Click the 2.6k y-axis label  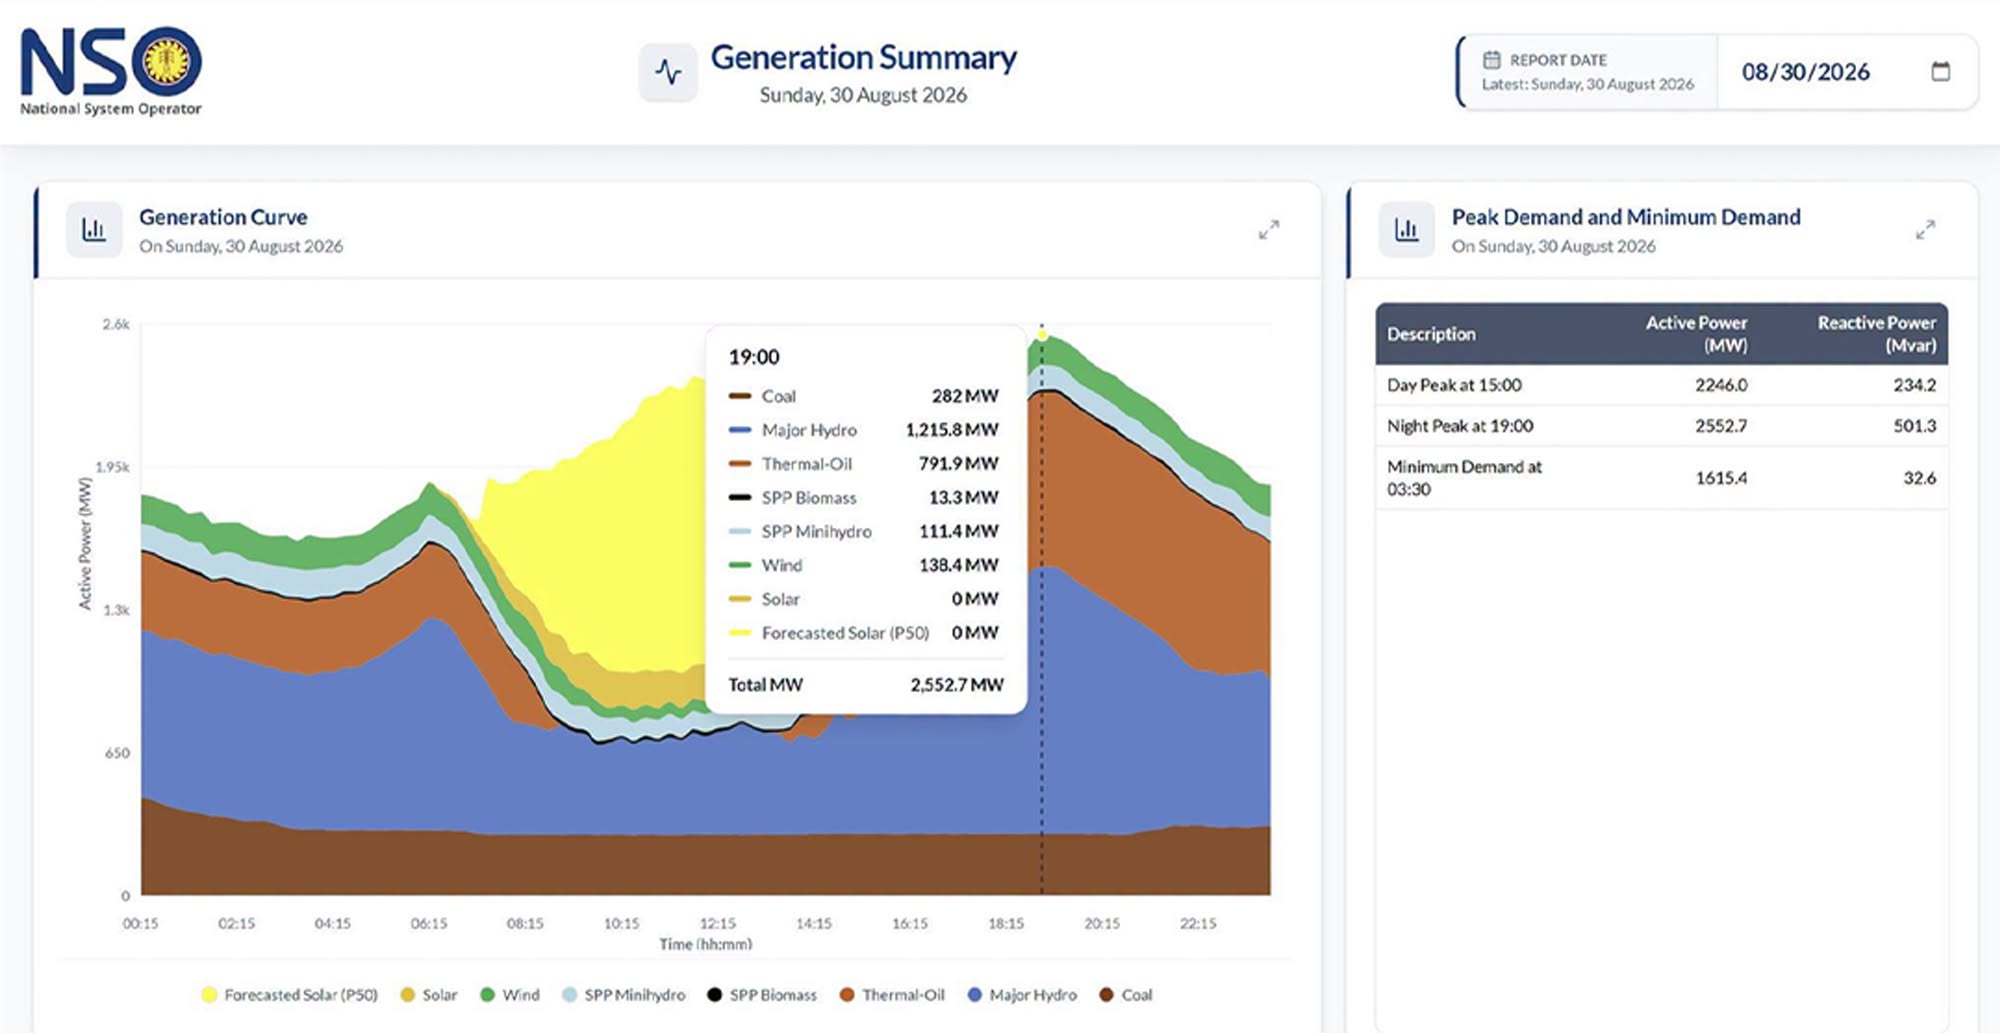[116, 324]
